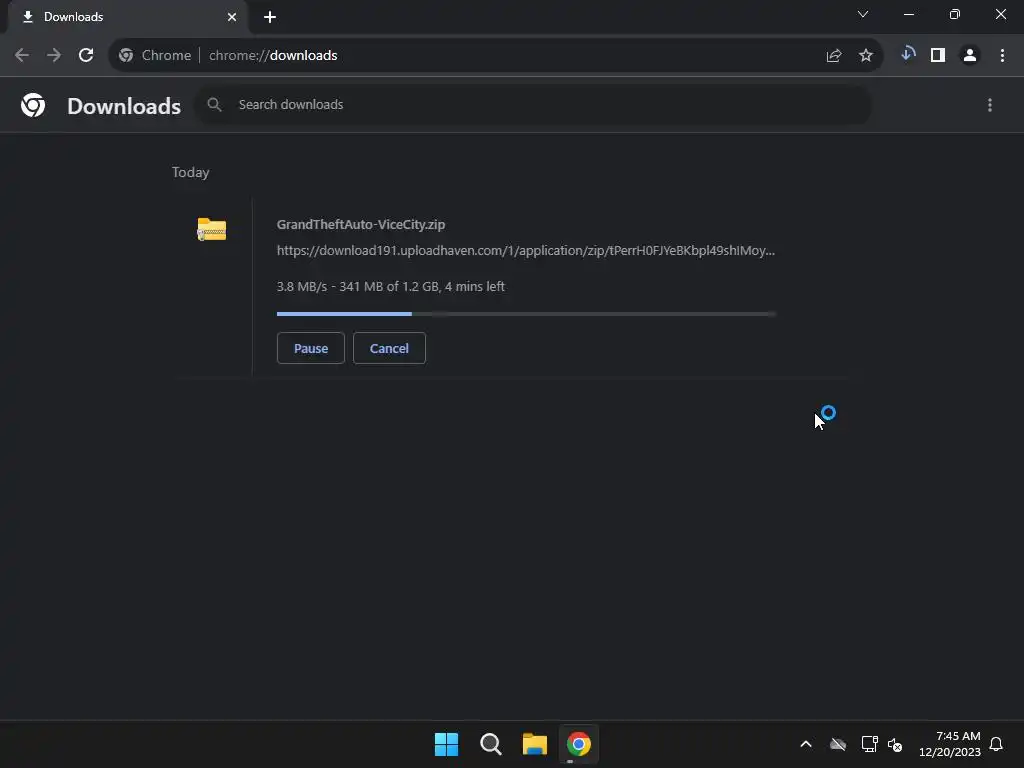Open the Downloads page more actions menu
The image size is (1024, 768).
tap(990, 105)
